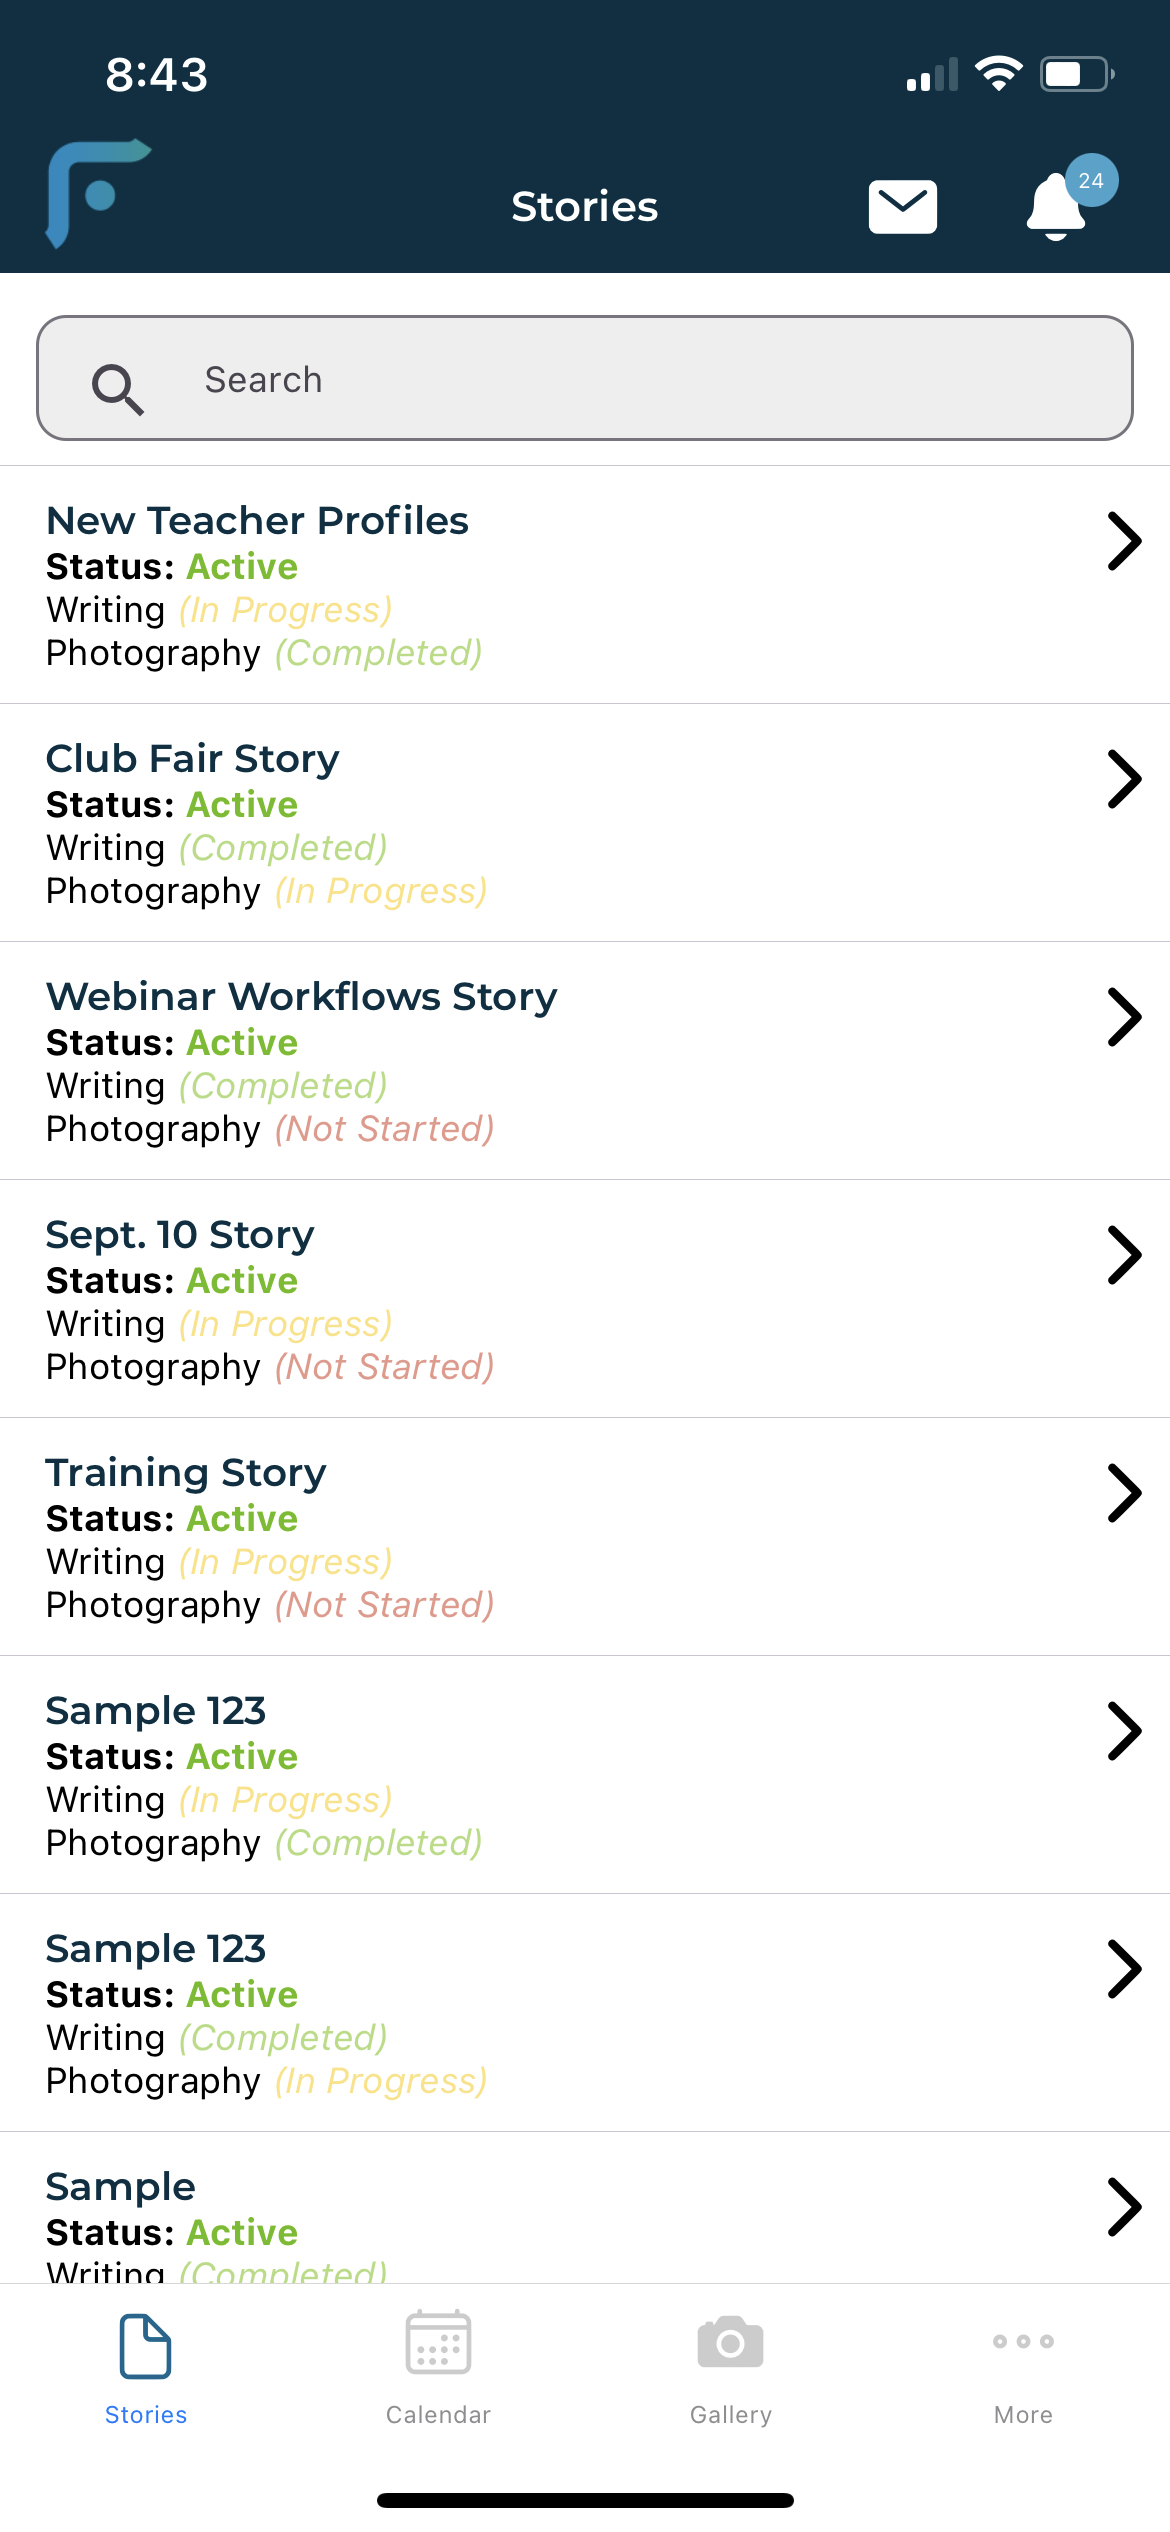The height and width of the screenshot is (2532, 1170).
Task: Expand Webinar Workflows Story chevron
Action: pyautogui.click(x=1124, y=1017)
